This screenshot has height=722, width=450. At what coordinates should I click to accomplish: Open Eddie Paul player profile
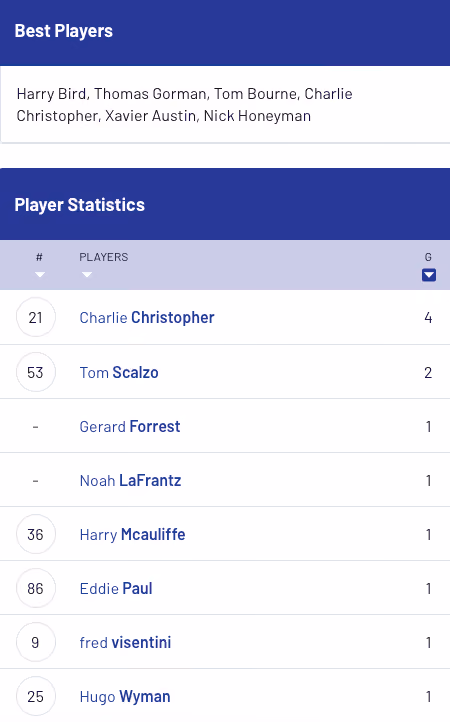[x=116, y=588]
